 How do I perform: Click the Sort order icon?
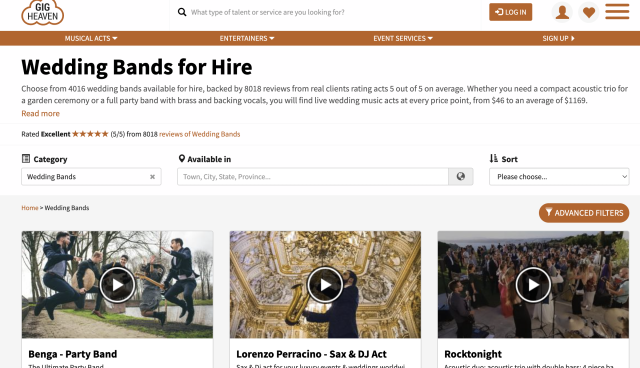pos(493,158)
